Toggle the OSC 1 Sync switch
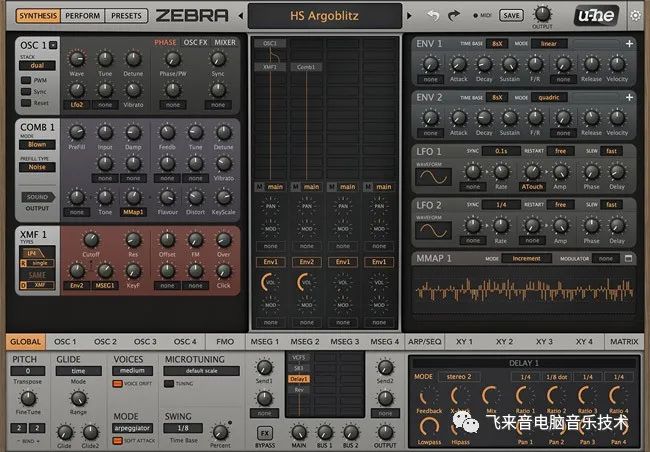650x452 pixels. point(26,91)
